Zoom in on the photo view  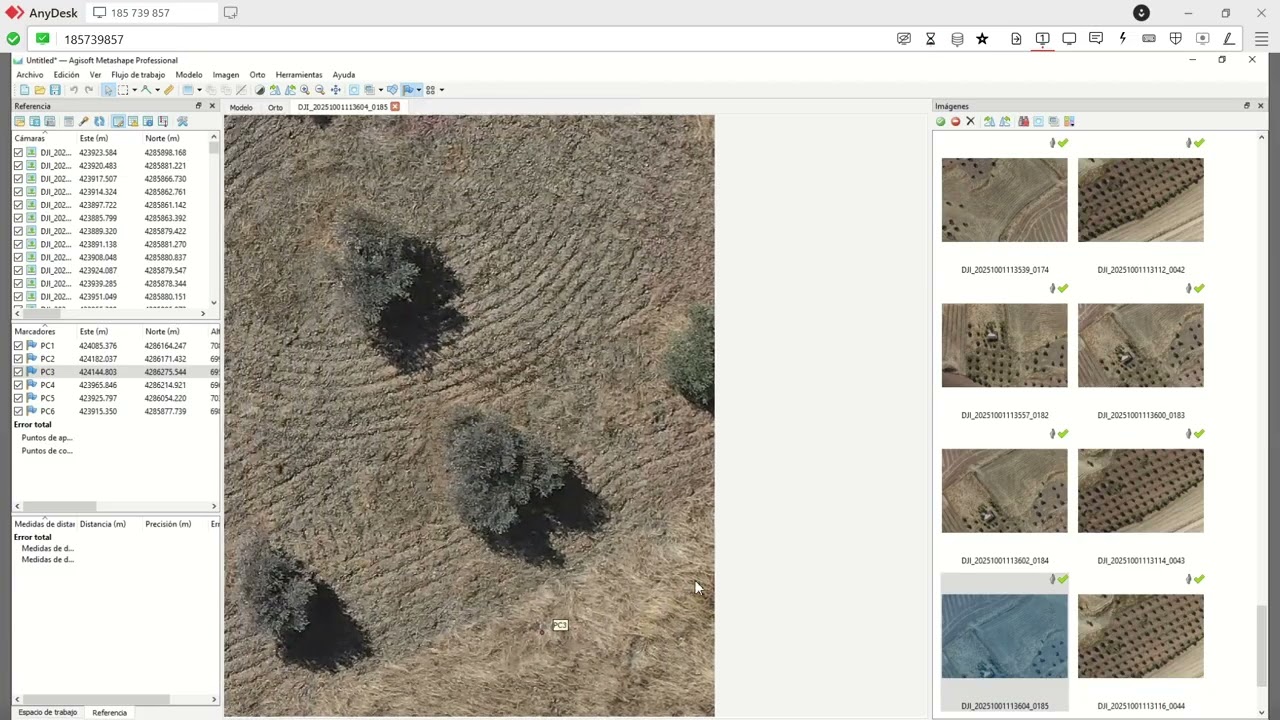305,90
